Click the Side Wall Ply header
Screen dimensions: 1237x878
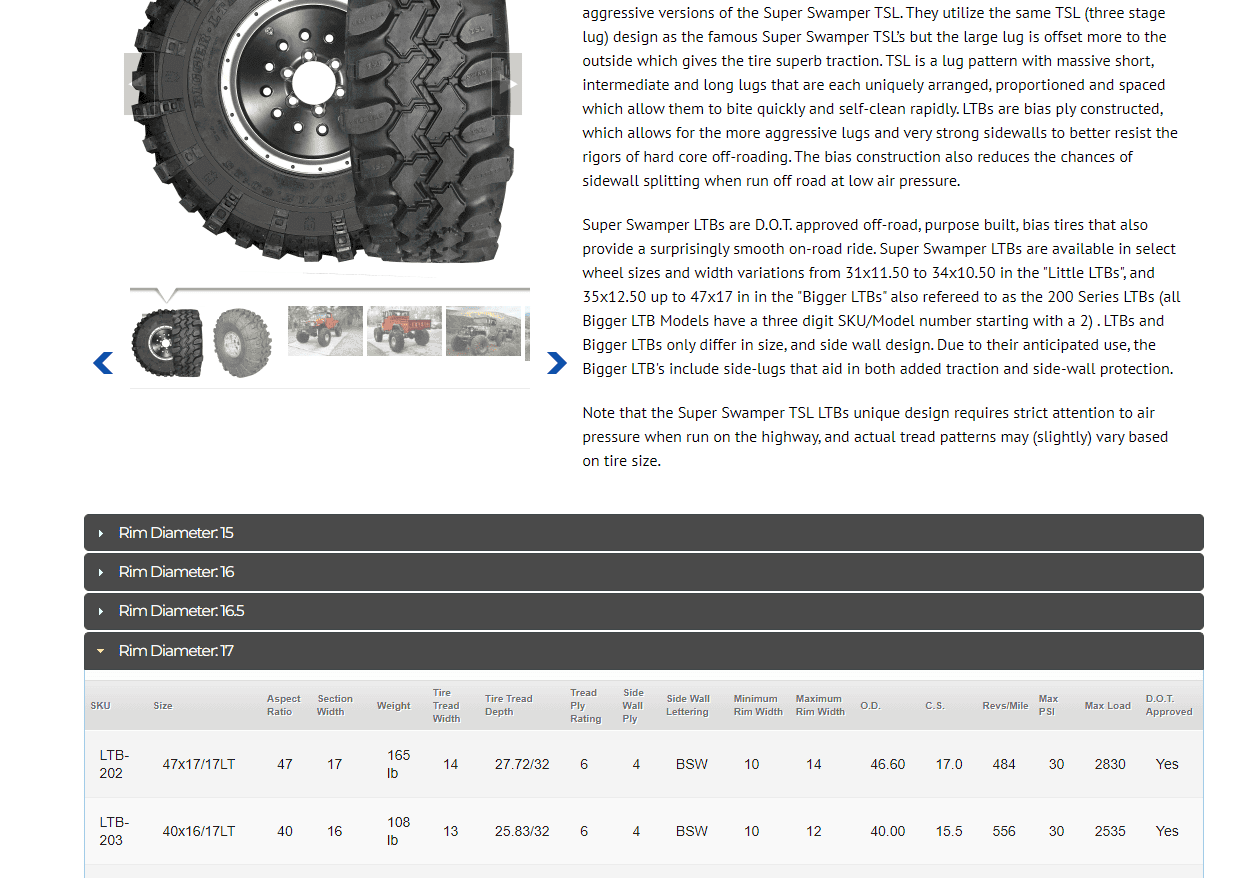tap(633, 705)
